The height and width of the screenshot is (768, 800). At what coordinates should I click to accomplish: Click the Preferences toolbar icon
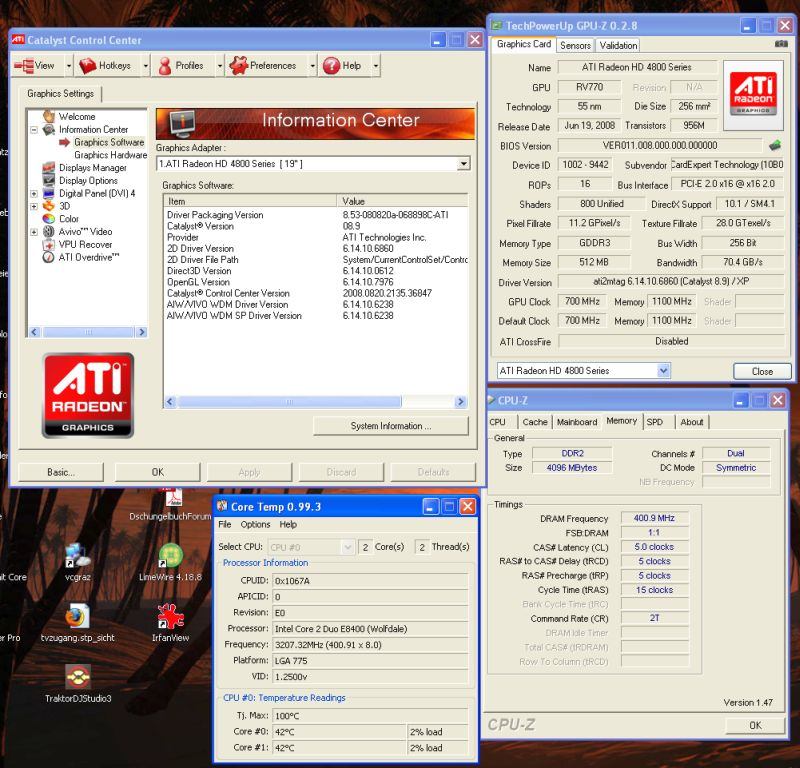(238, 66)
